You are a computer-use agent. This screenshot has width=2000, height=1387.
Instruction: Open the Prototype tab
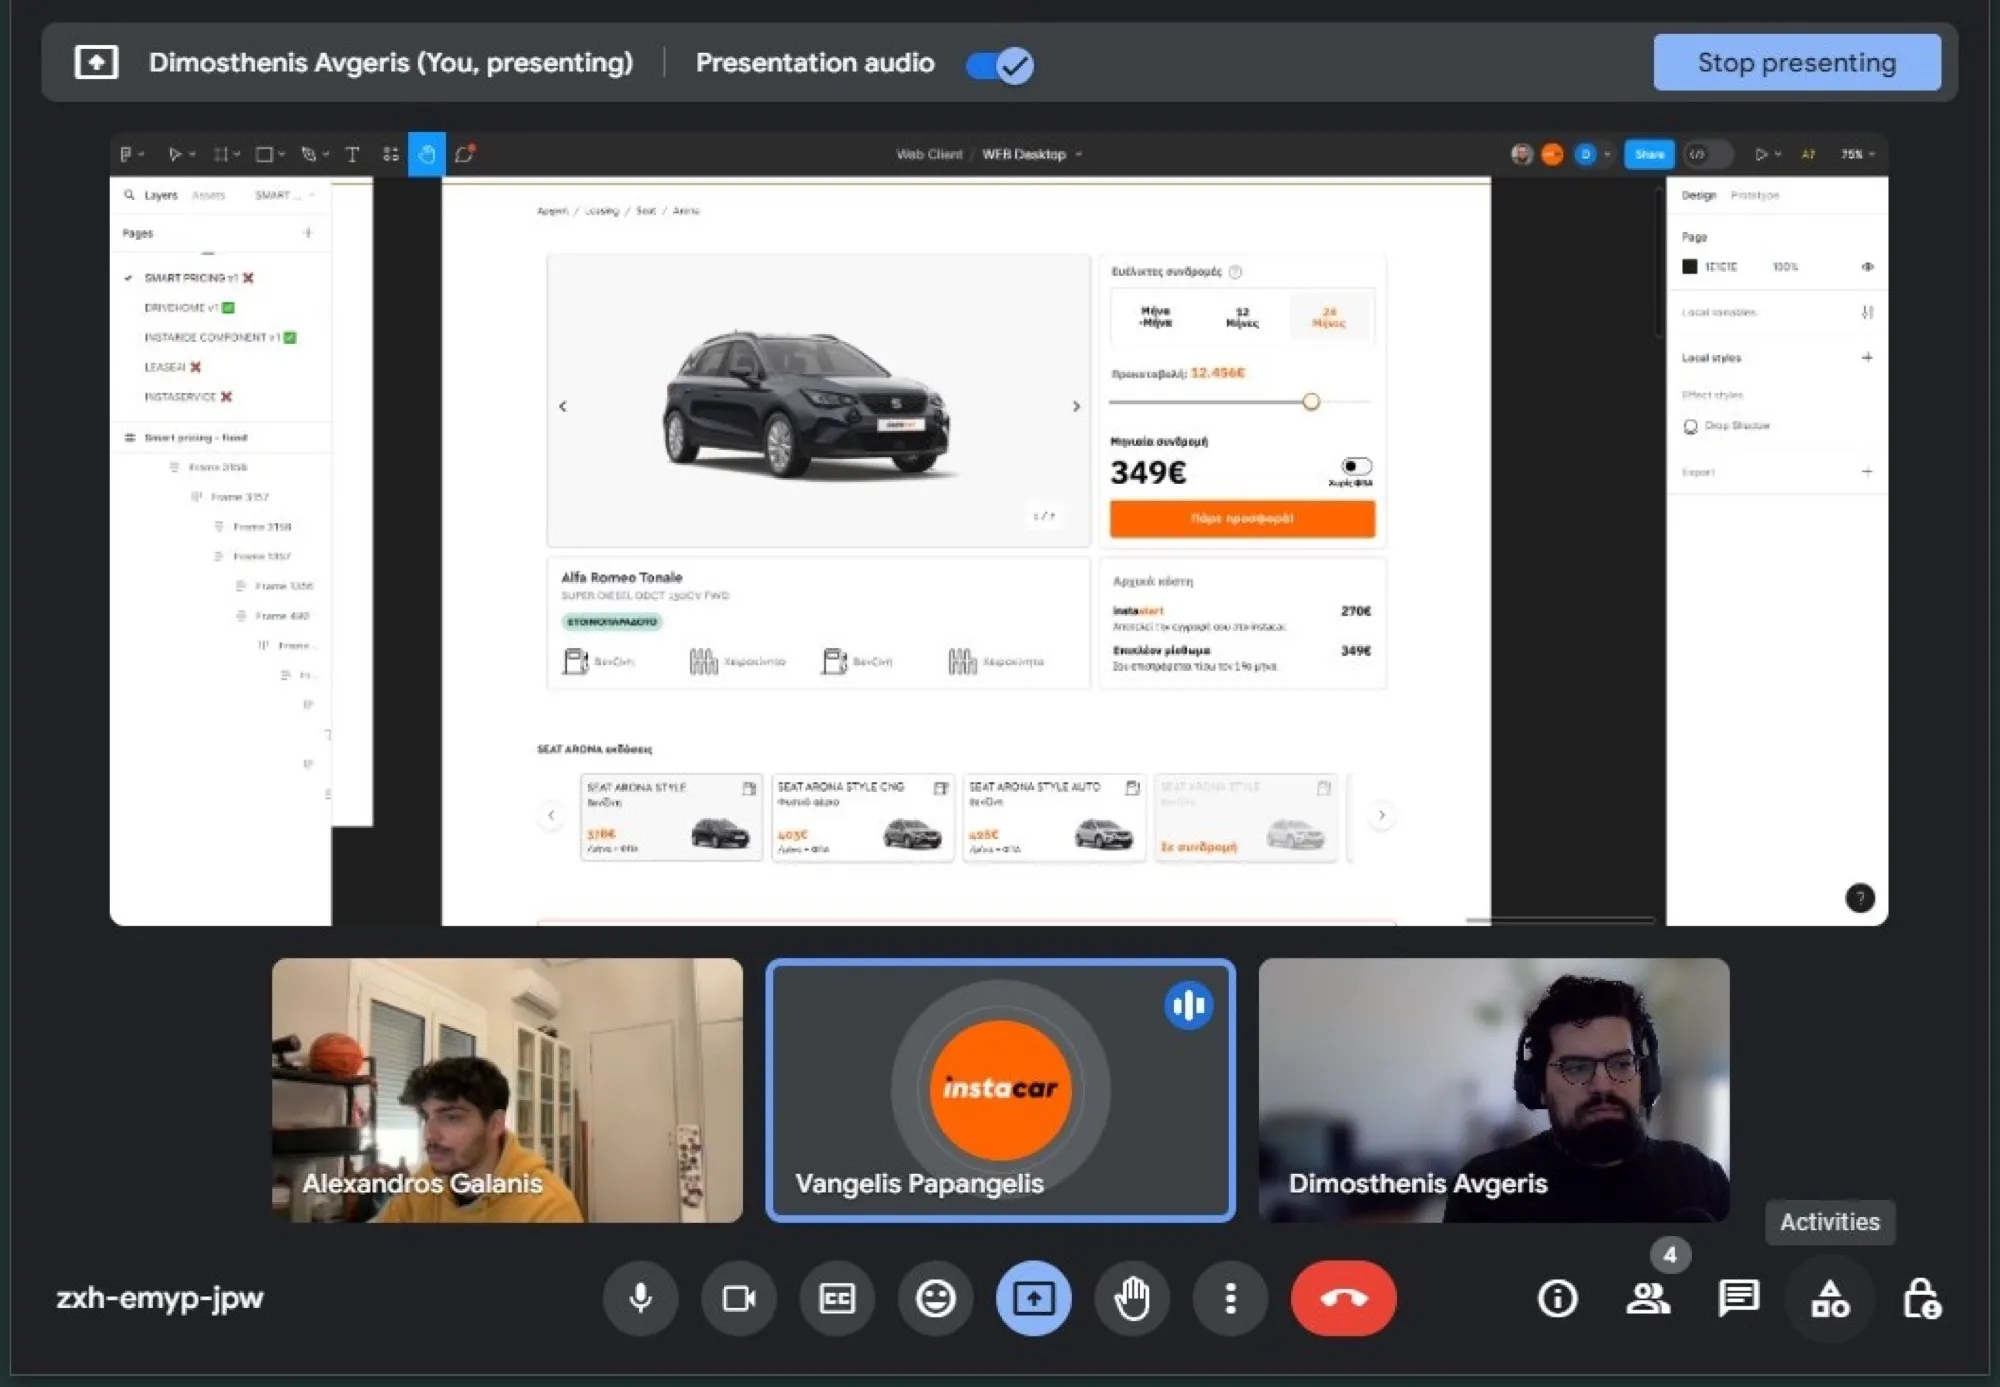tap(1754, 195)
